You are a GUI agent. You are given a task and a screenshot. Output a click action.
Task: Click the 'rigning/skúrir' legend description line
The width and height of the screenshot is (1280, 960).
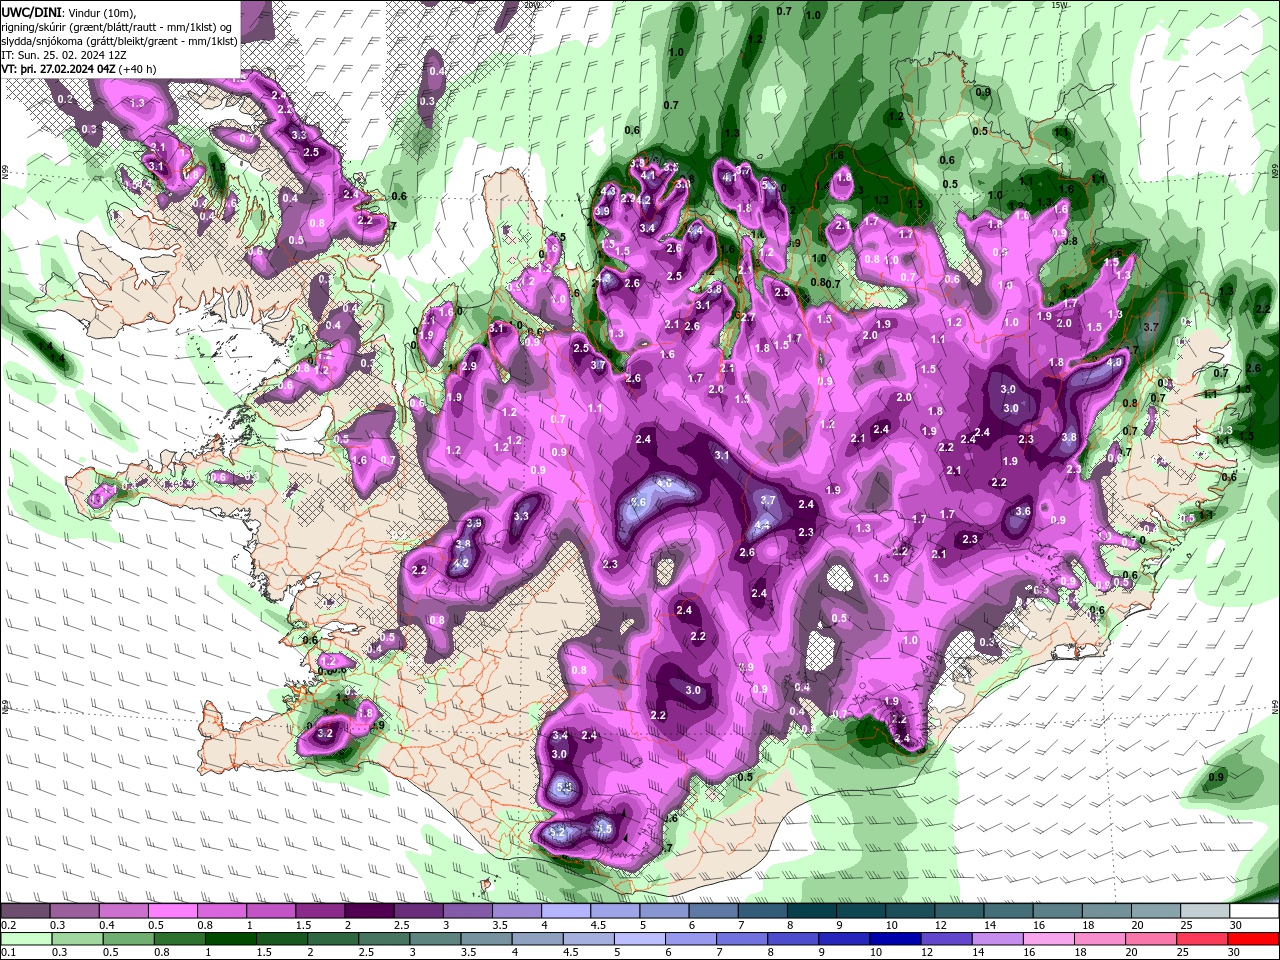118,26
